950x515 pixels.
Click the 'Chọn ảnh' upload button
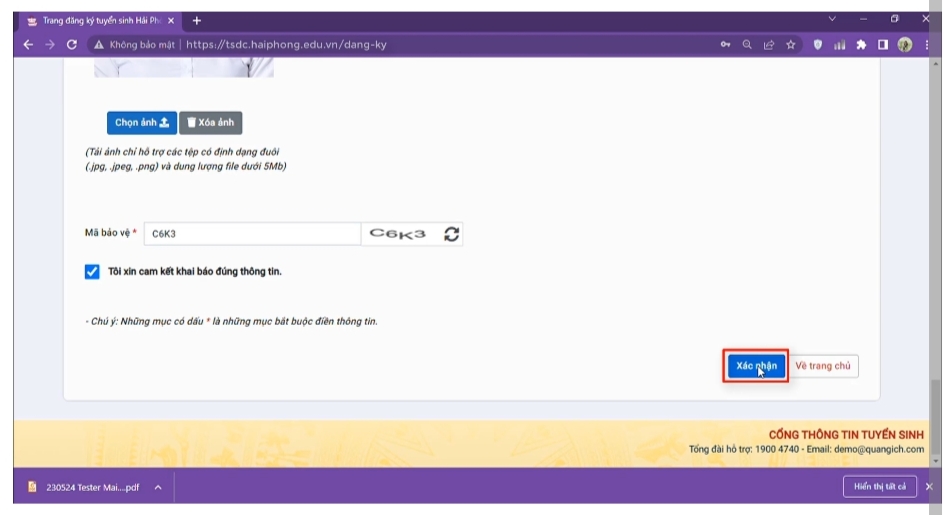(x=141, y=123)
